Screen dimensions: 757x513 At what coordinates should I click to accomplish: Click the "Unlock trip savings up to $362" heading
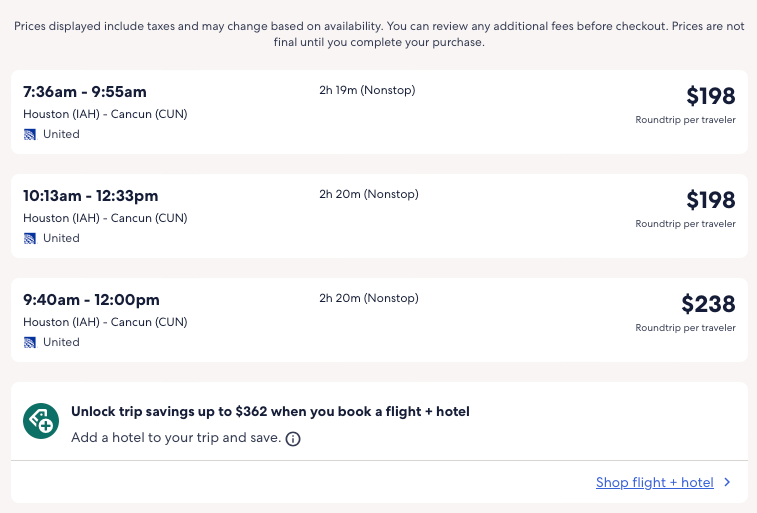(x=270, y=412)
